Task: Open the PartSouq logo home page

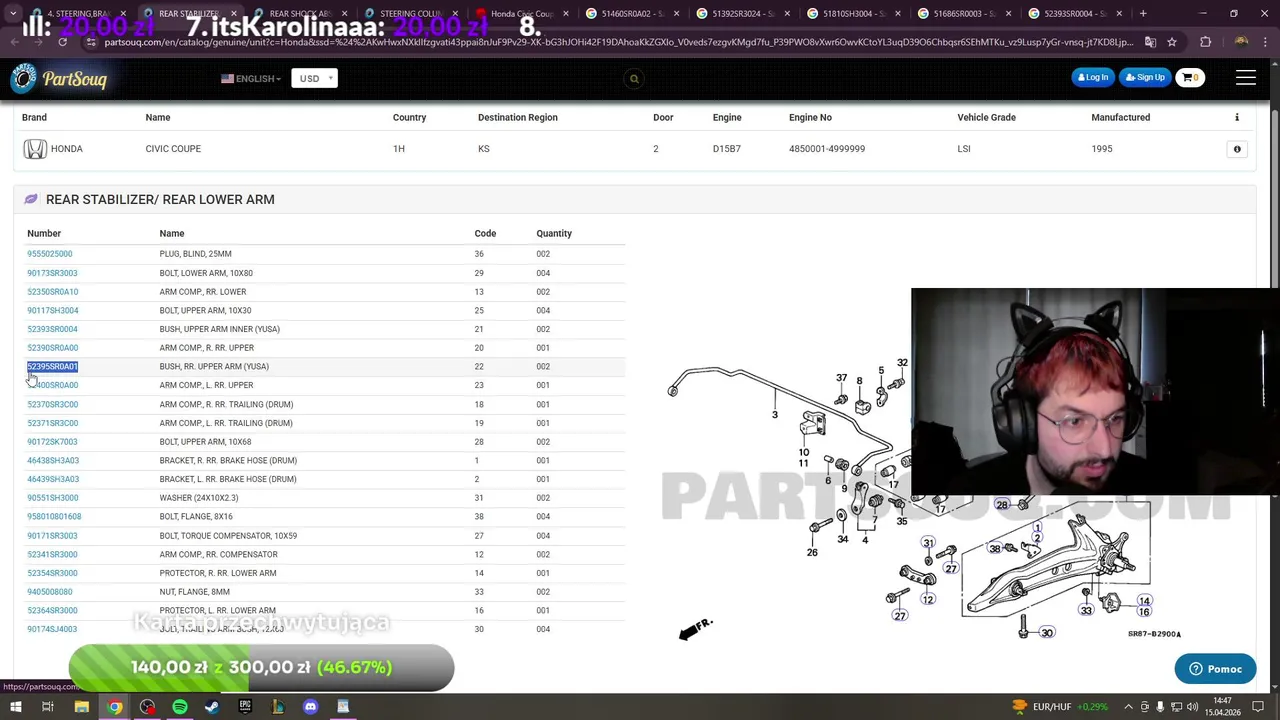Action: (58, 79)
